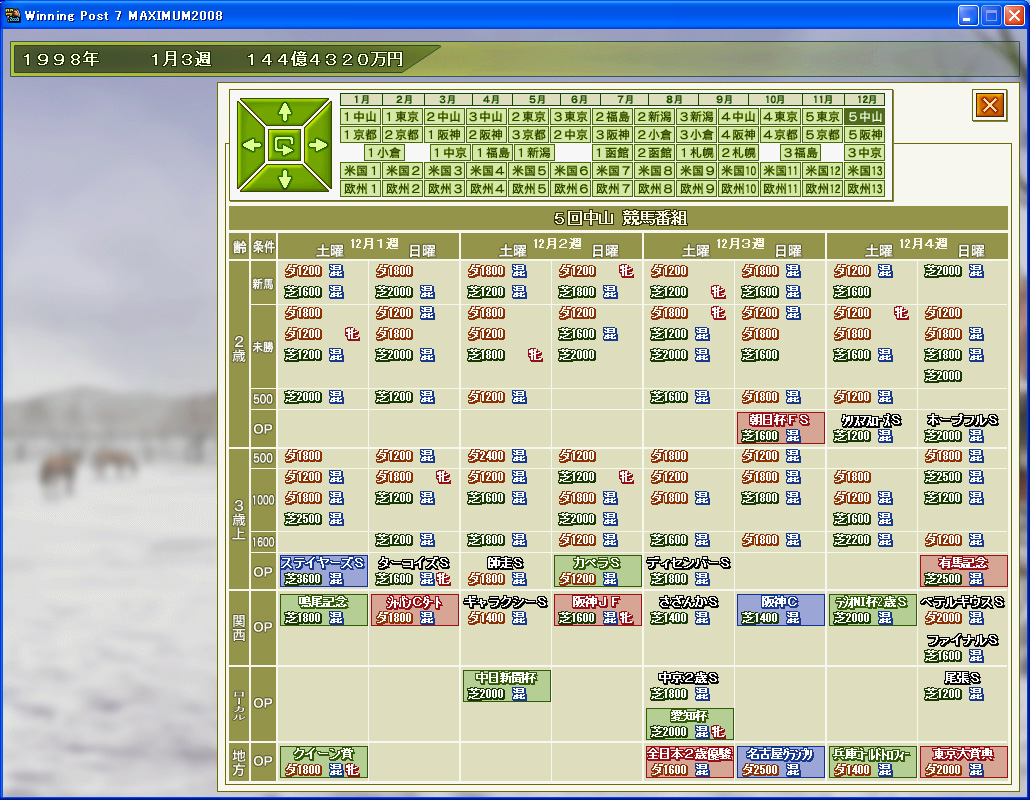The image size is (1030, 800).
Task: Click the up arrow on navigation pad
Action: [x=285, y=112]
